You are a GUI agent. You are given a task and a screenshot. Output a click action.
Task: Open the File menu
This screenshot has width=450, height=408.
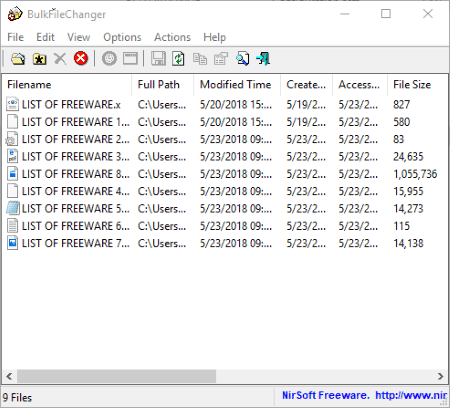[16, 37]
